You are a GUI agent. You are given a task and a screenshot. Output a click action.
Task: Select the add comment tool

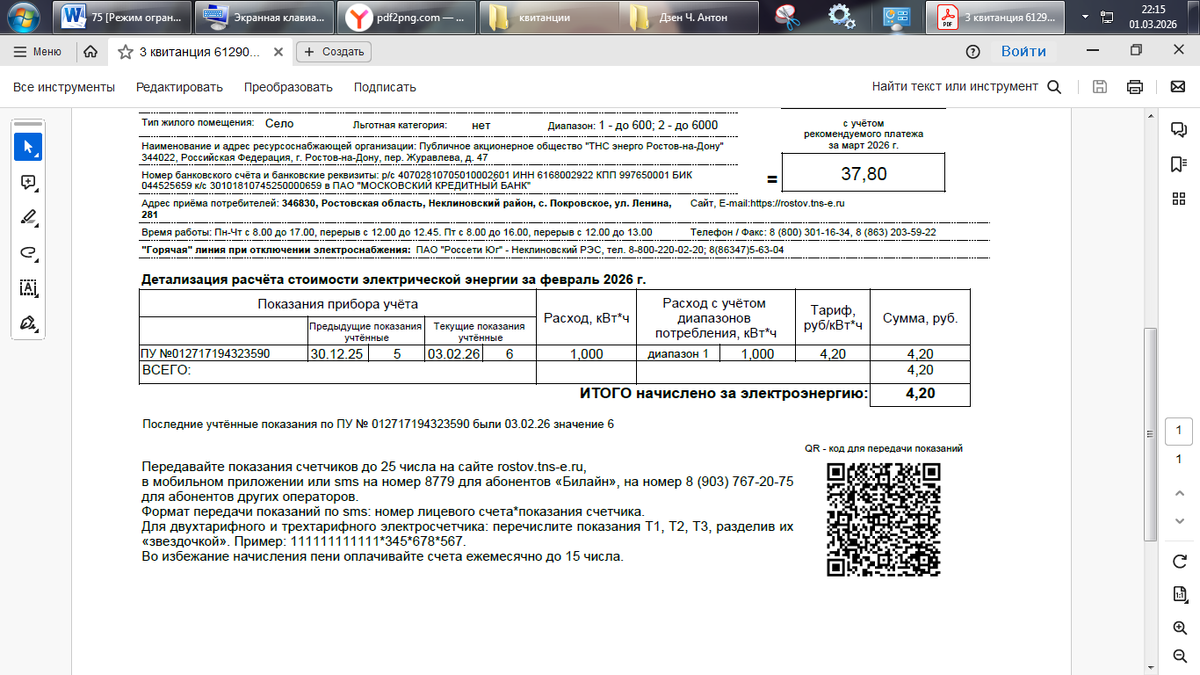click(x=28, y=182)
